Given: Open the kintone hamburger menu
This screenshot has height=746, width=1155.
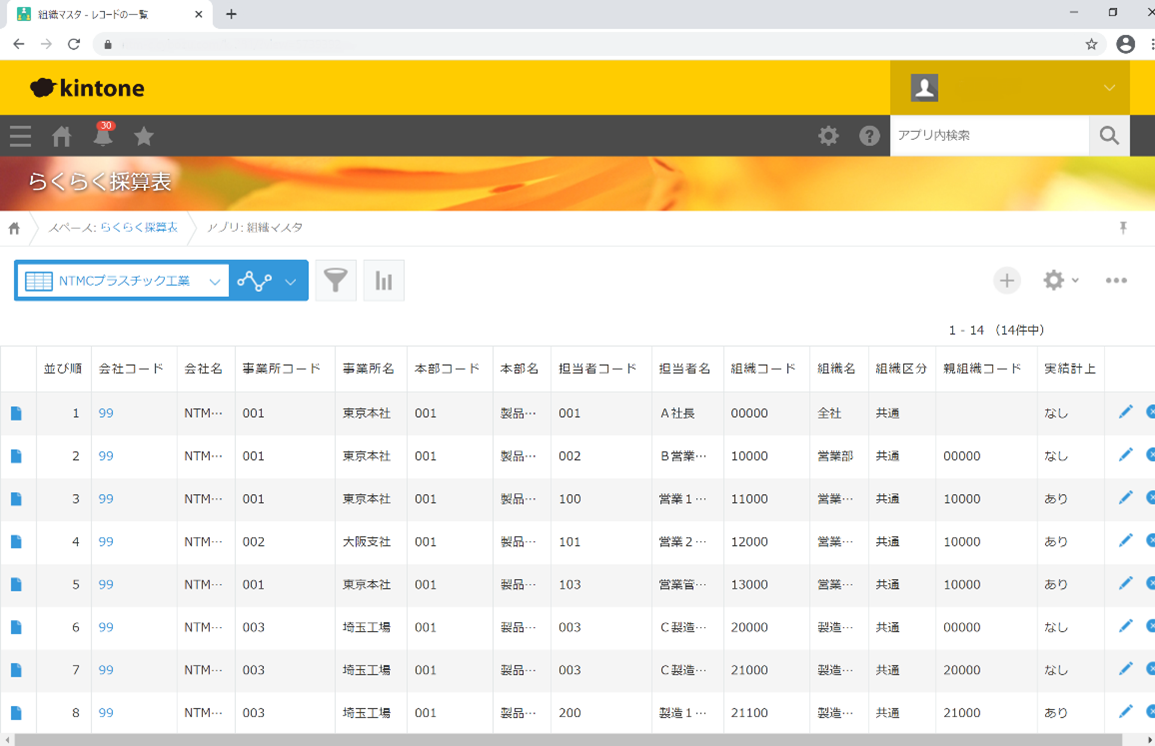Looking at the screenshot, I should click(21, 136).
